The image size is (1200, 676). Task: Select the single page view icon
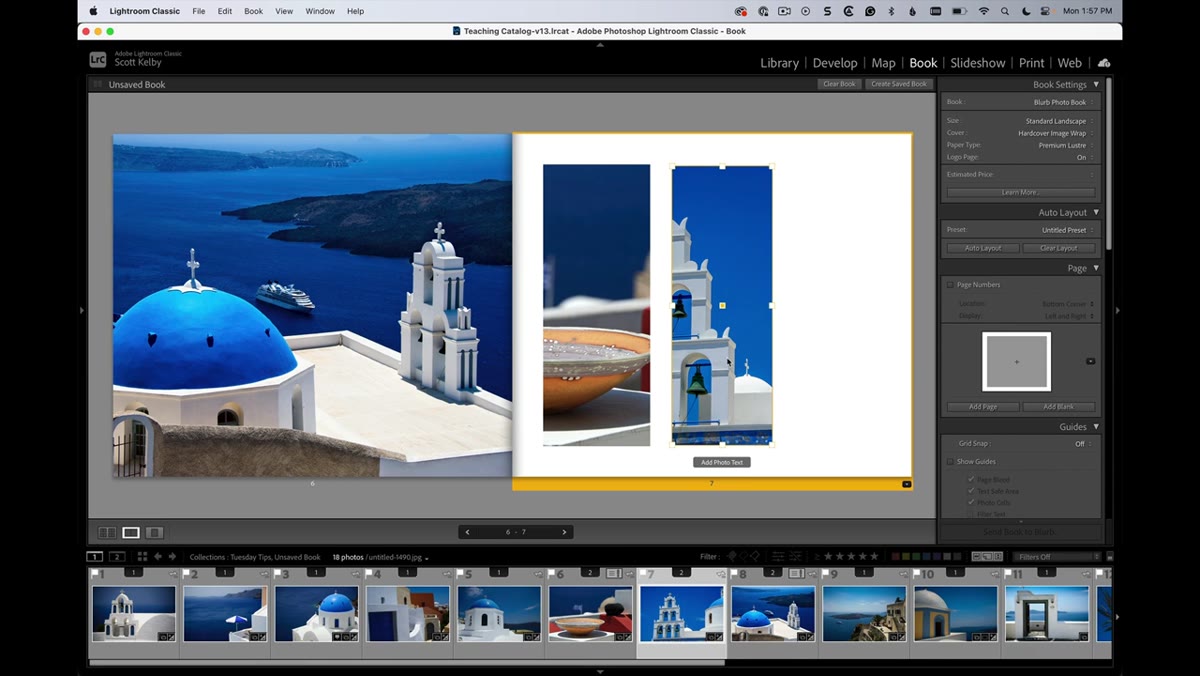tap(155, 533)
